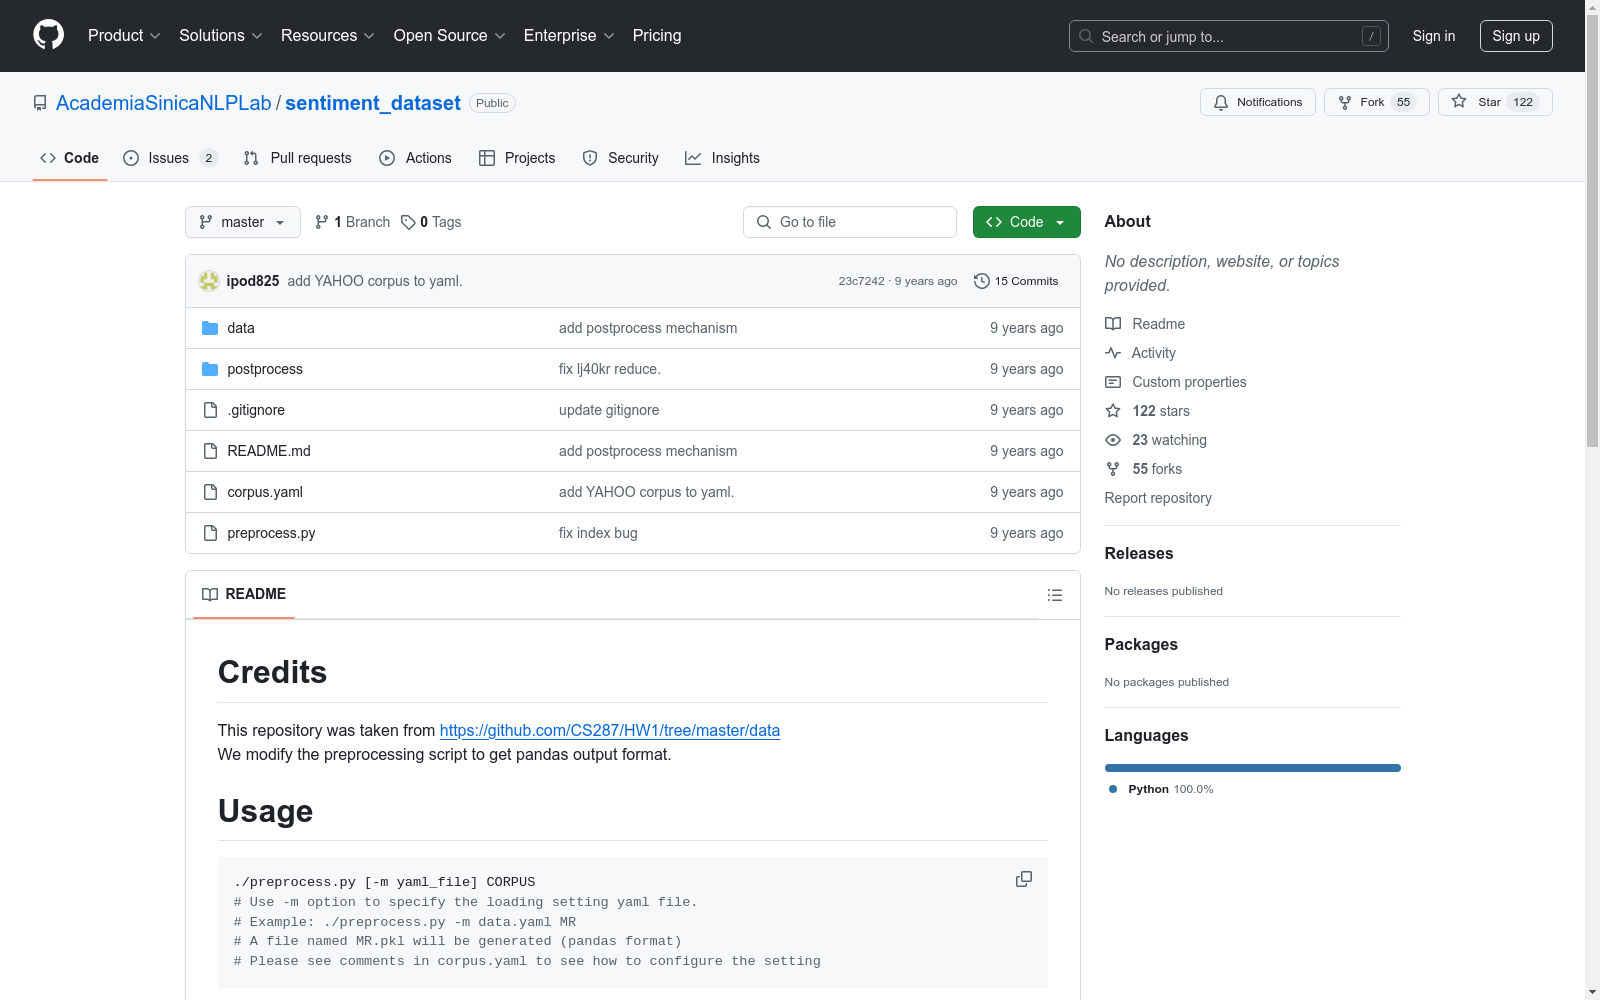
Task: Open the Custom properties link
Action: 1176,382
